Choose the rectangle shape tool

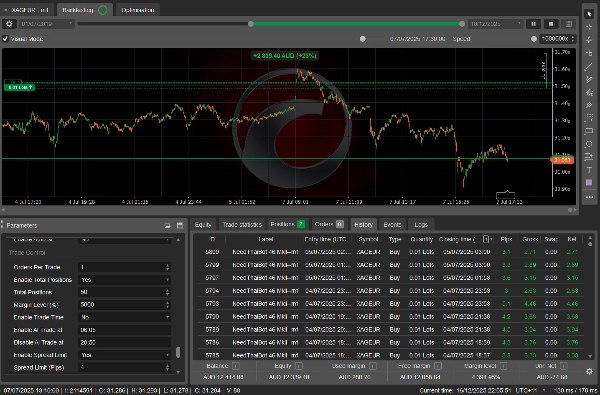589,131
